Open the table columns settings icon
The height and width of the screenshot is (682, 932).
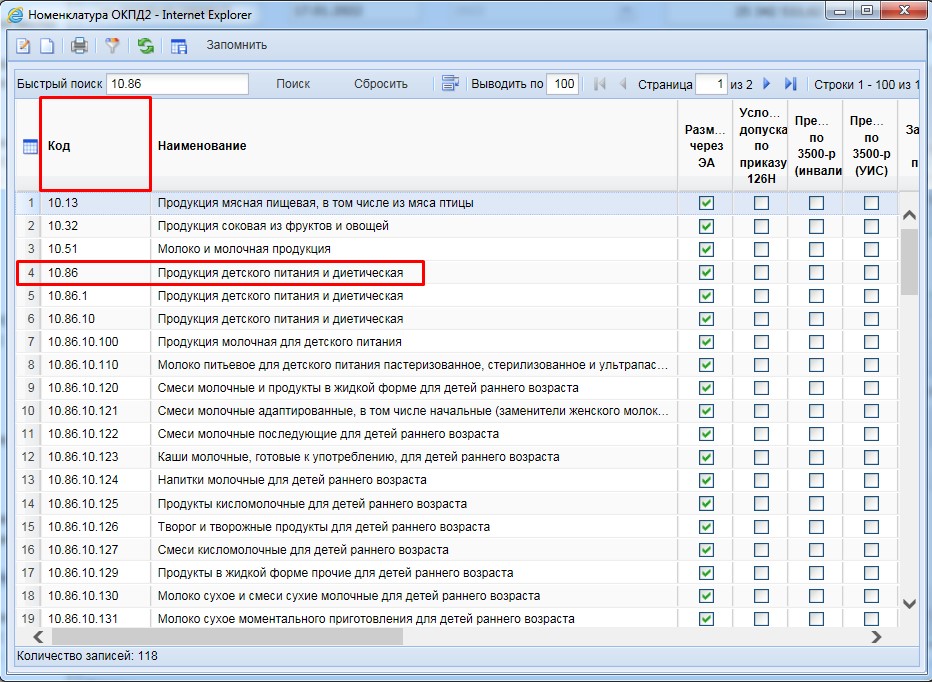[179, 46]
